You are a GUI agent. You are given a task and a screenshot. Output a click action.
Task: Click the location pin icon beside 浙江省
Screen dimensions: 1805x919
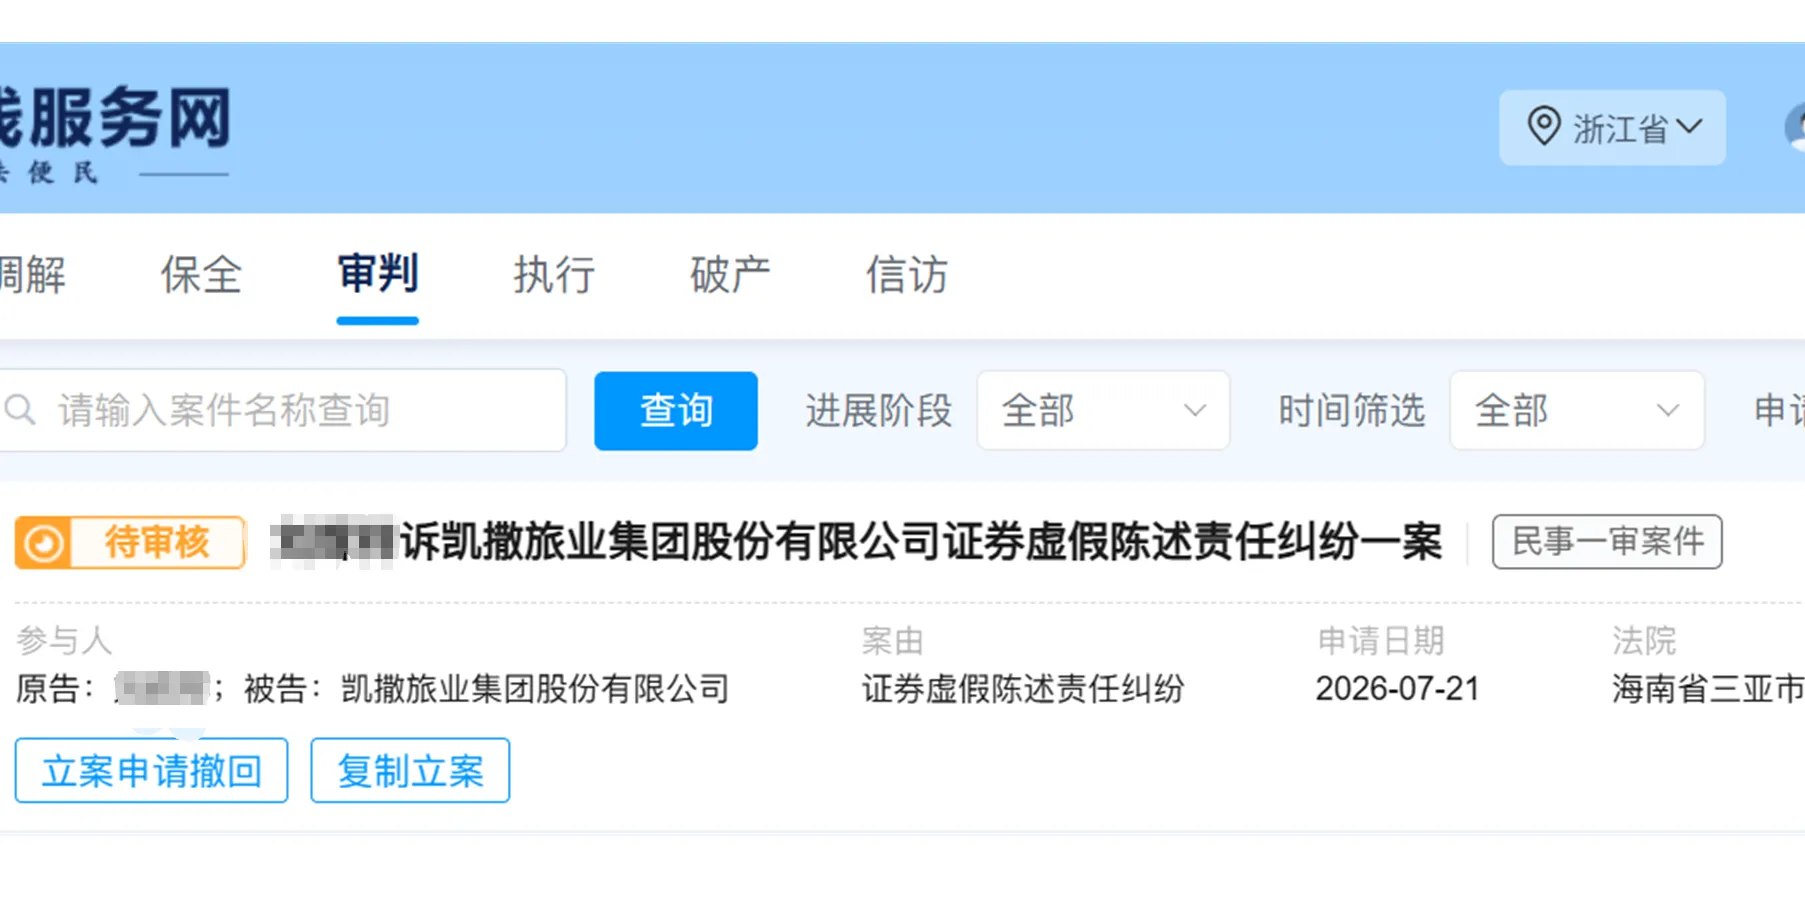coord(1544,127)
